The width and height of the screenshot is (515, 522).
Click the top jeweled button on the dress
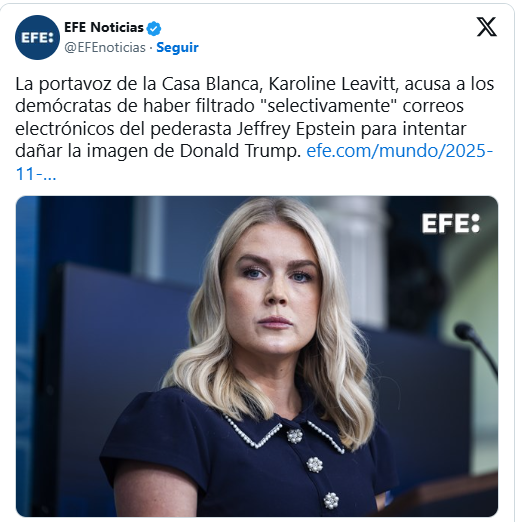295,436
